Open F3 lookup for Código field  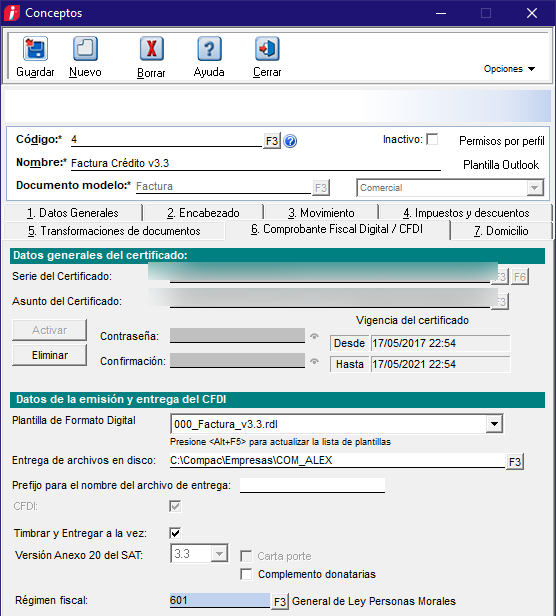(272, 141)
